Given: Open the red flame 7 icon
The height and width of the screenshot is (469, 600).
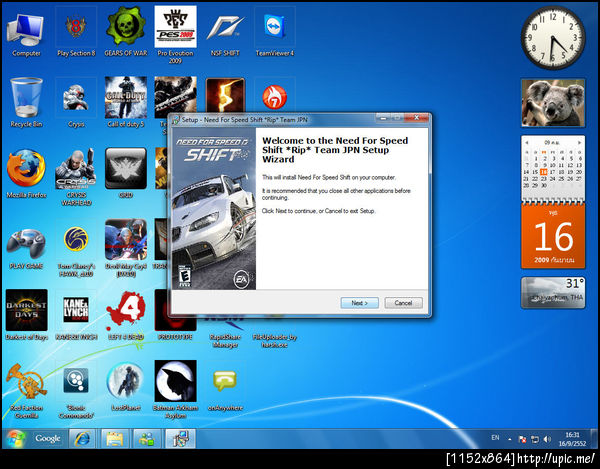Looking at the screenshot, I should [x=275, y=96].
